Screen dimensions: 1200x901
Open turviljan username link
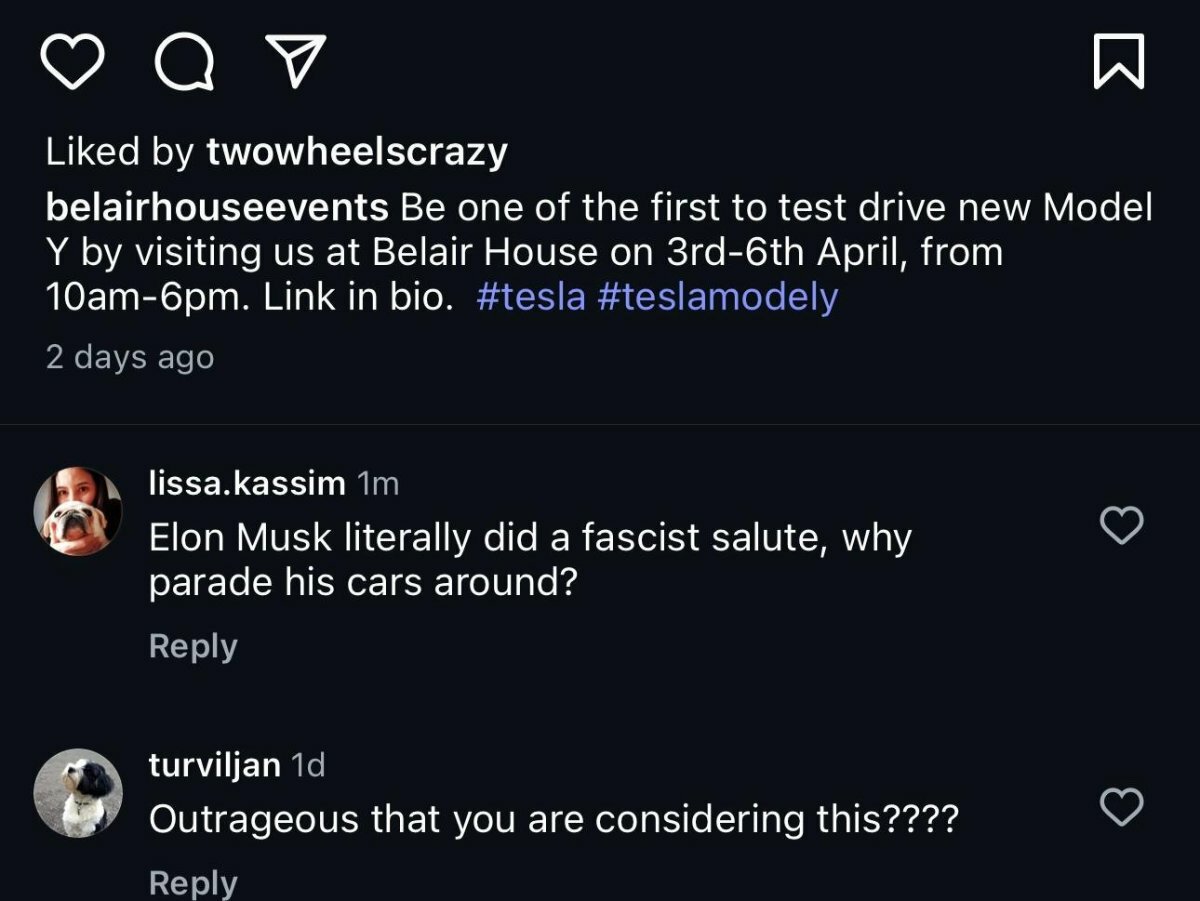pyautogui.click(x=214, y=766)
